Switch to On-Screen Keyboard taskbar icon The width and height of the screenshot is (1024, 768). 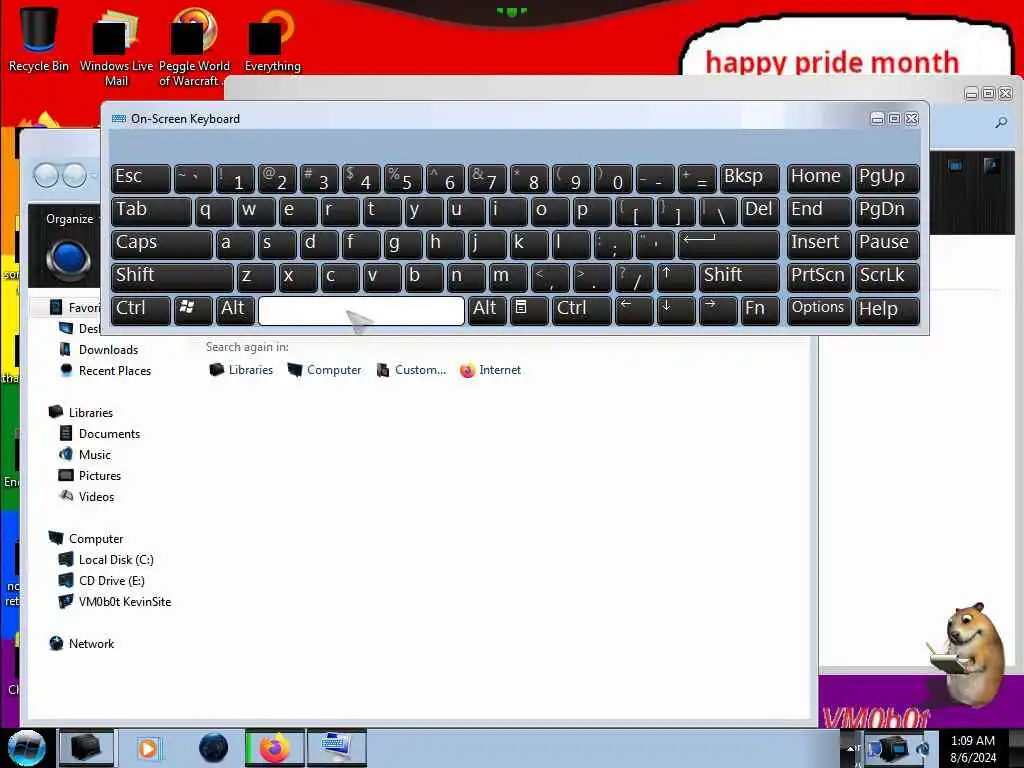(x=336, y=748)
